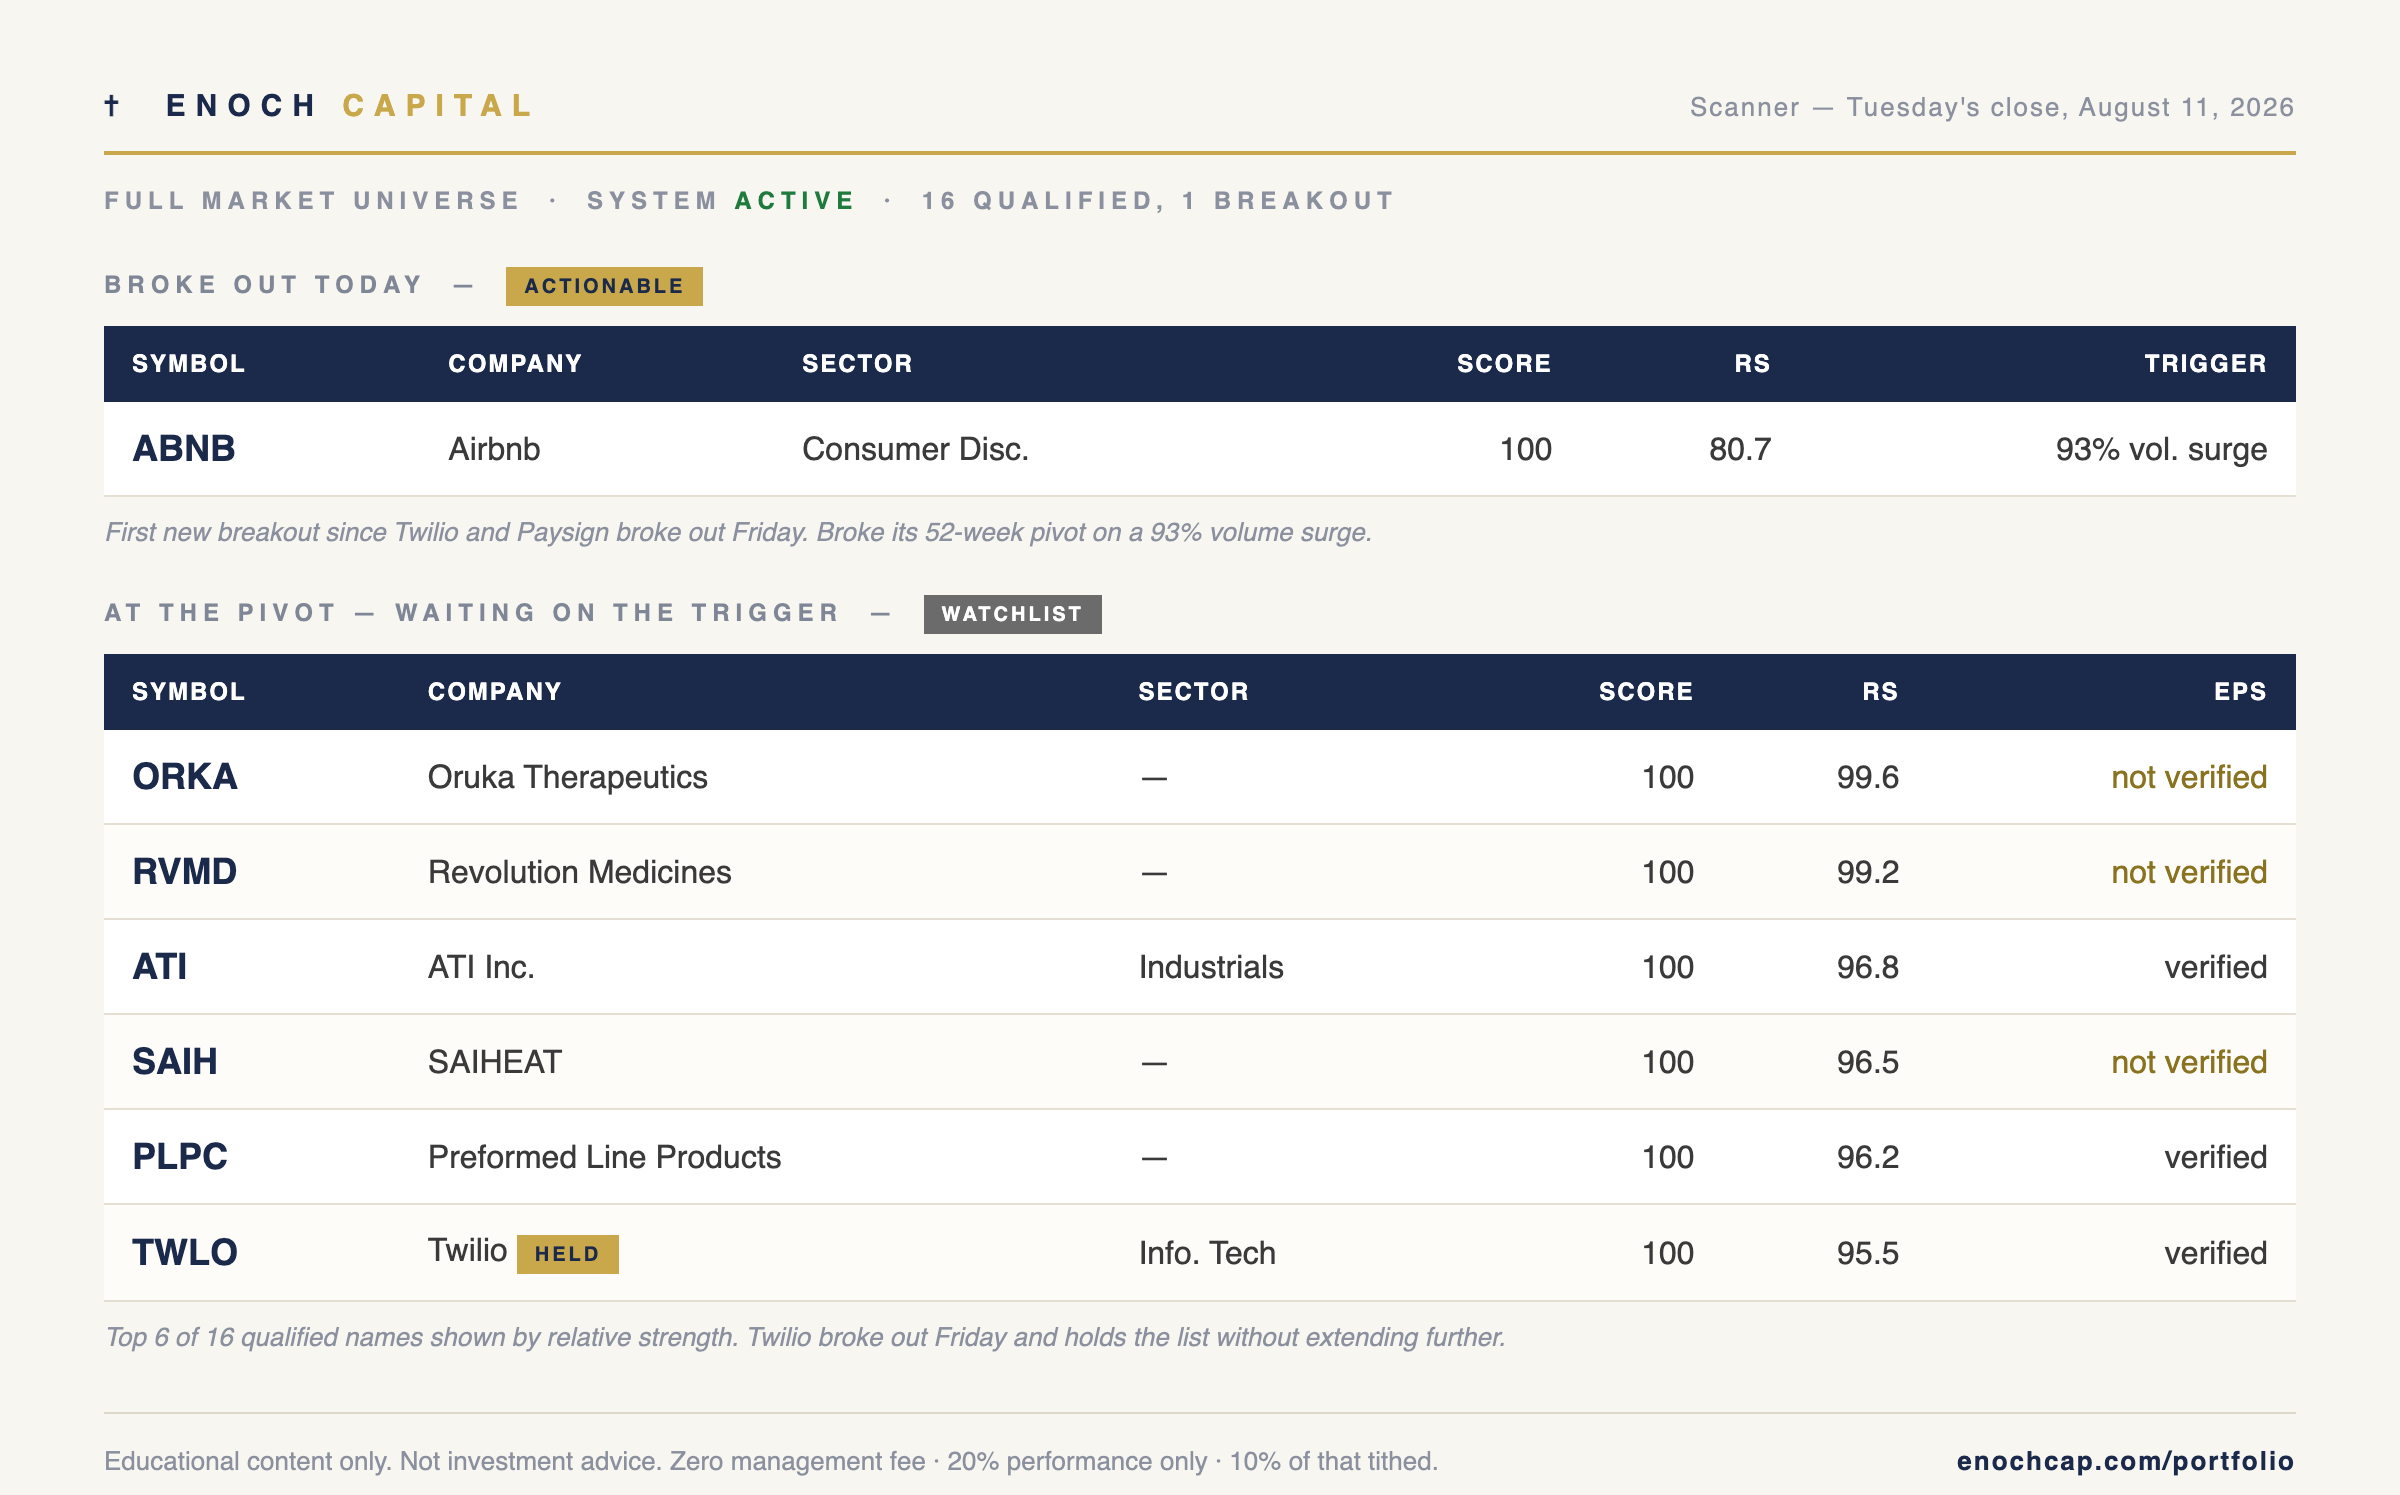Click the ACTIONABLE badge

point(604,286)
